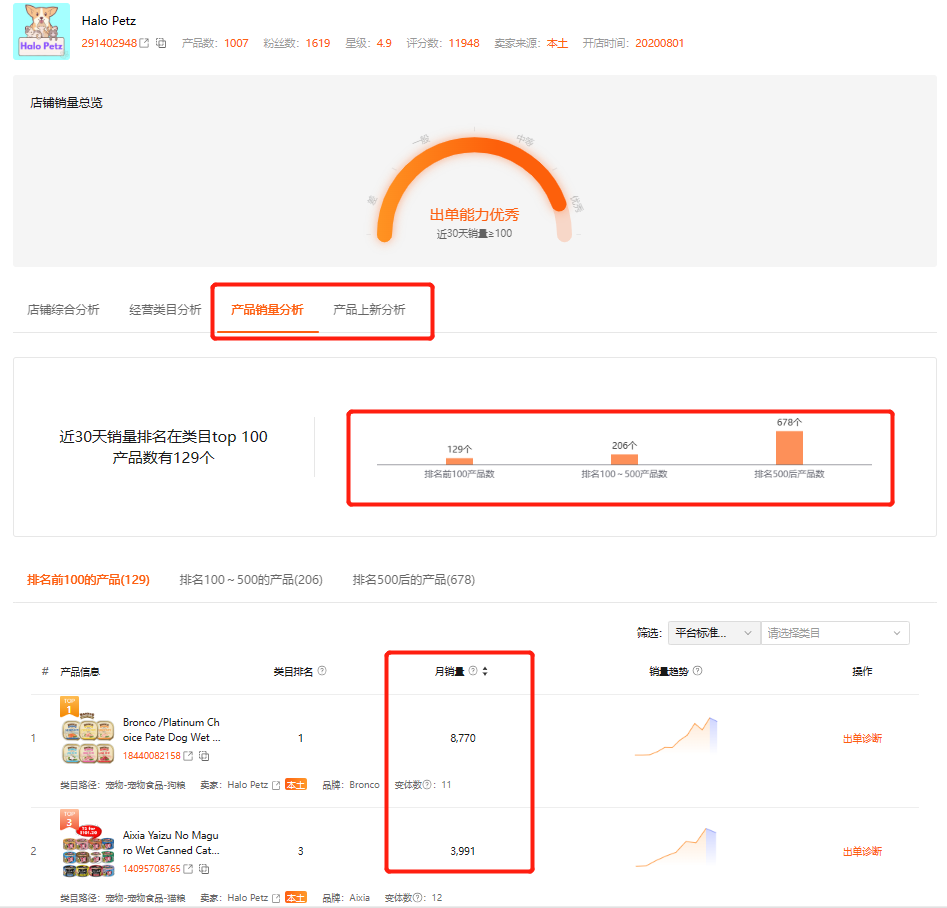This screenshot has width=947, height=908.
Task: Click monthly sales value 3,991
Action: (x=463, y=851)
